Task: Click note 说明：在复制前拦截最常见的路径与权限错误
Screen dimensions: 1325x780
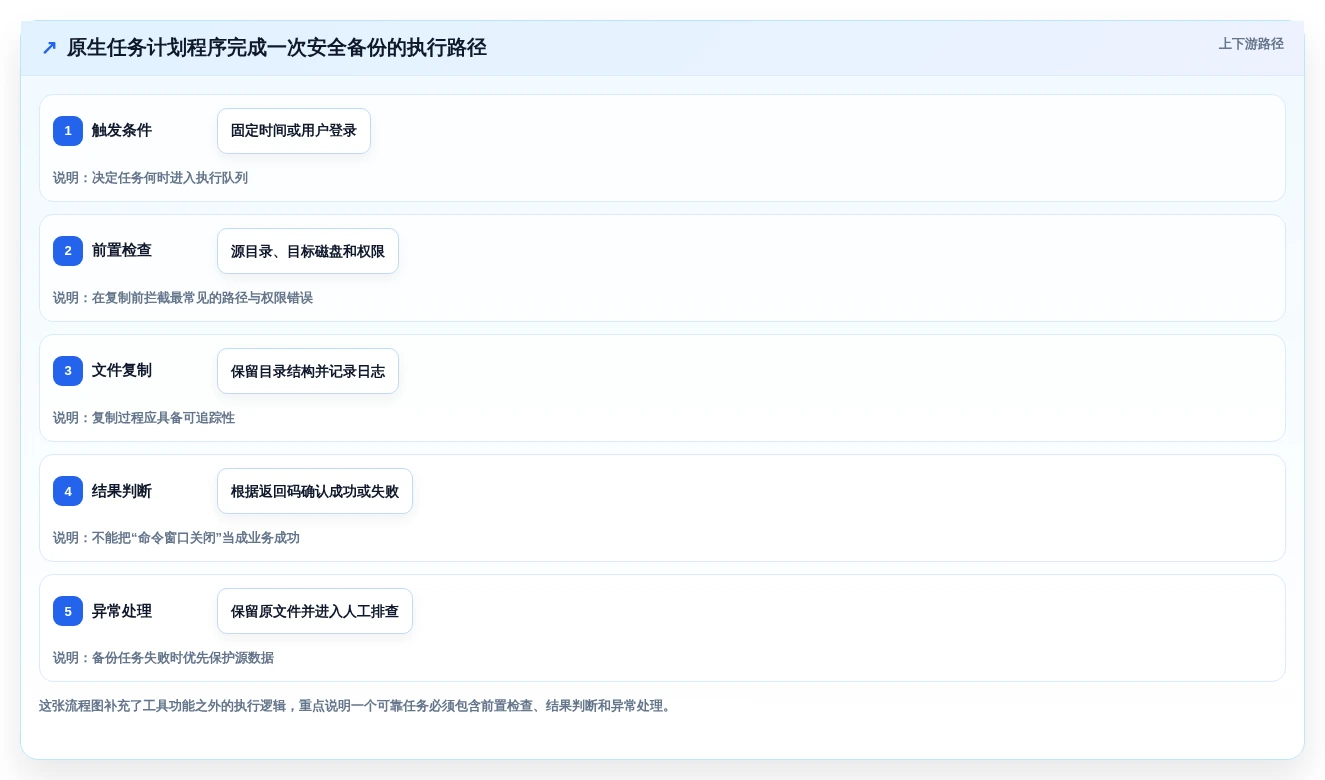Action: tap(183, 298)
